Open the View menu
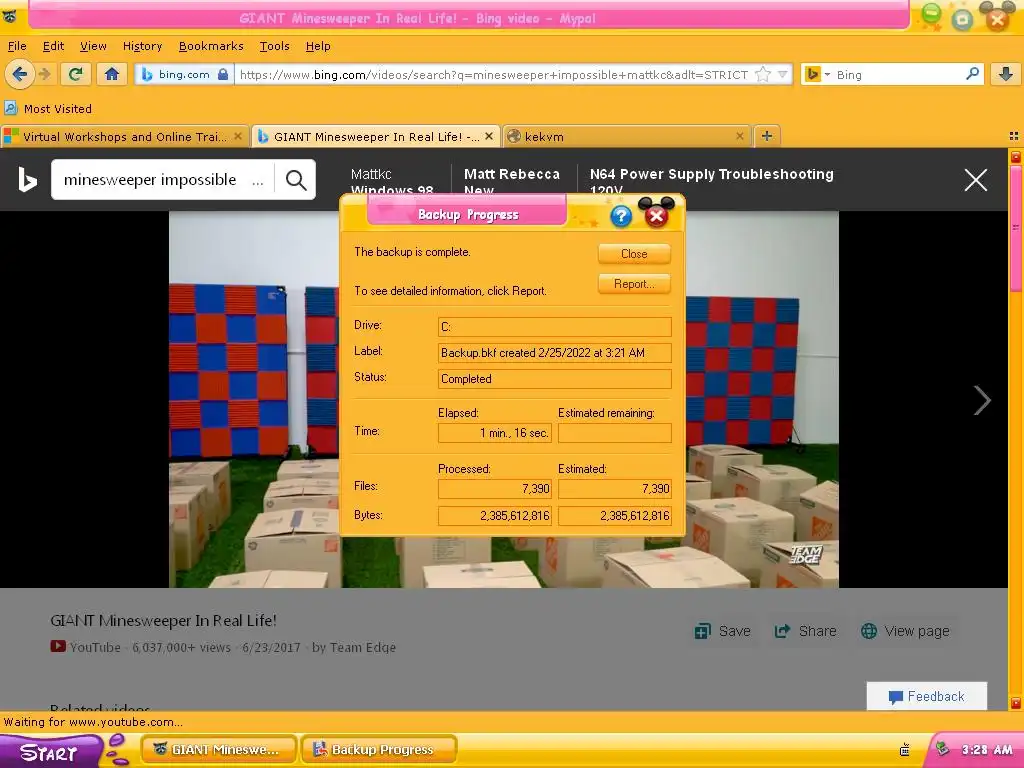 [93, 46]
